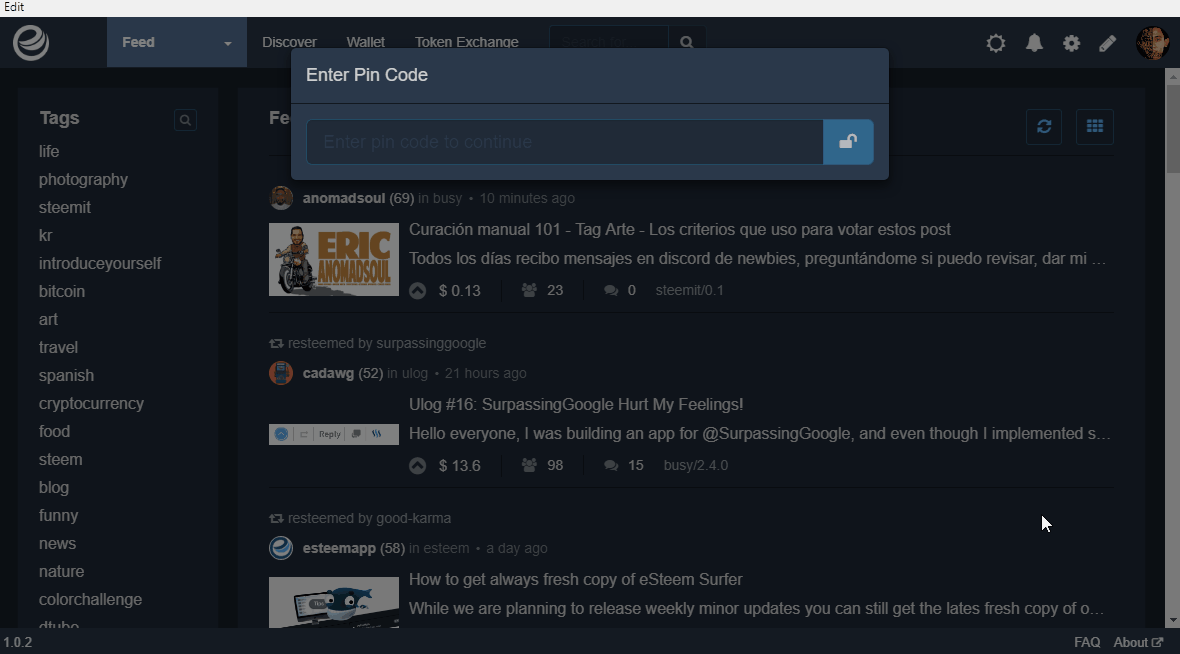Select the cryptocurrency tag
This screenshot has height=654, width=1180.
(x=91, y=403)
